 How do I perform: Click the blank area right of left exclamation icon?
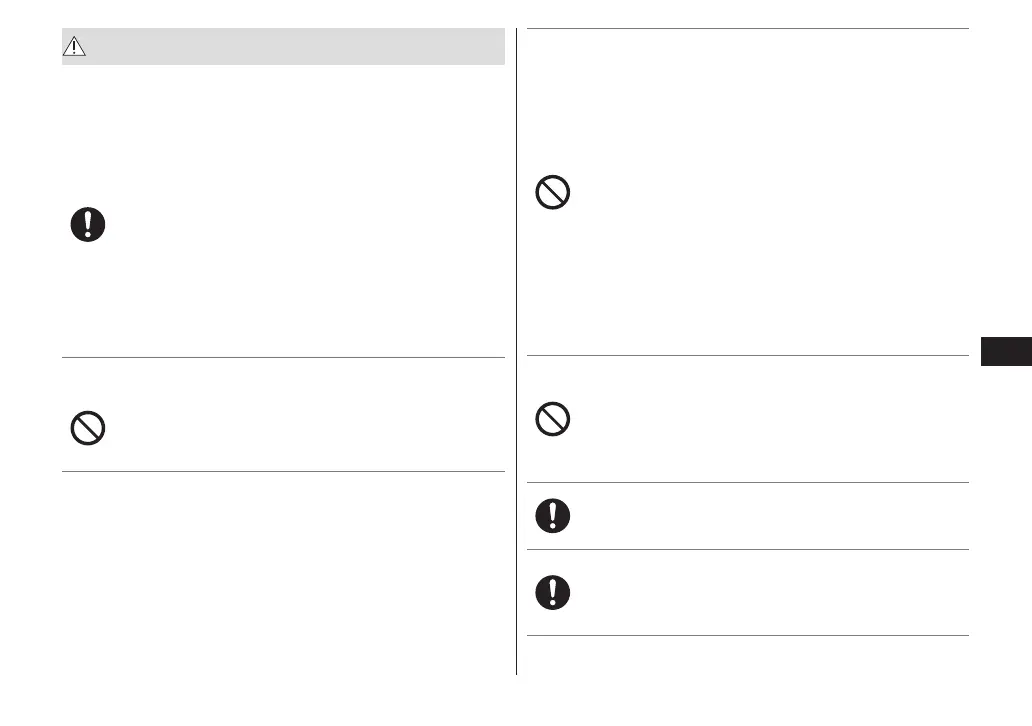pyautogui.click(x=300, y=225)
